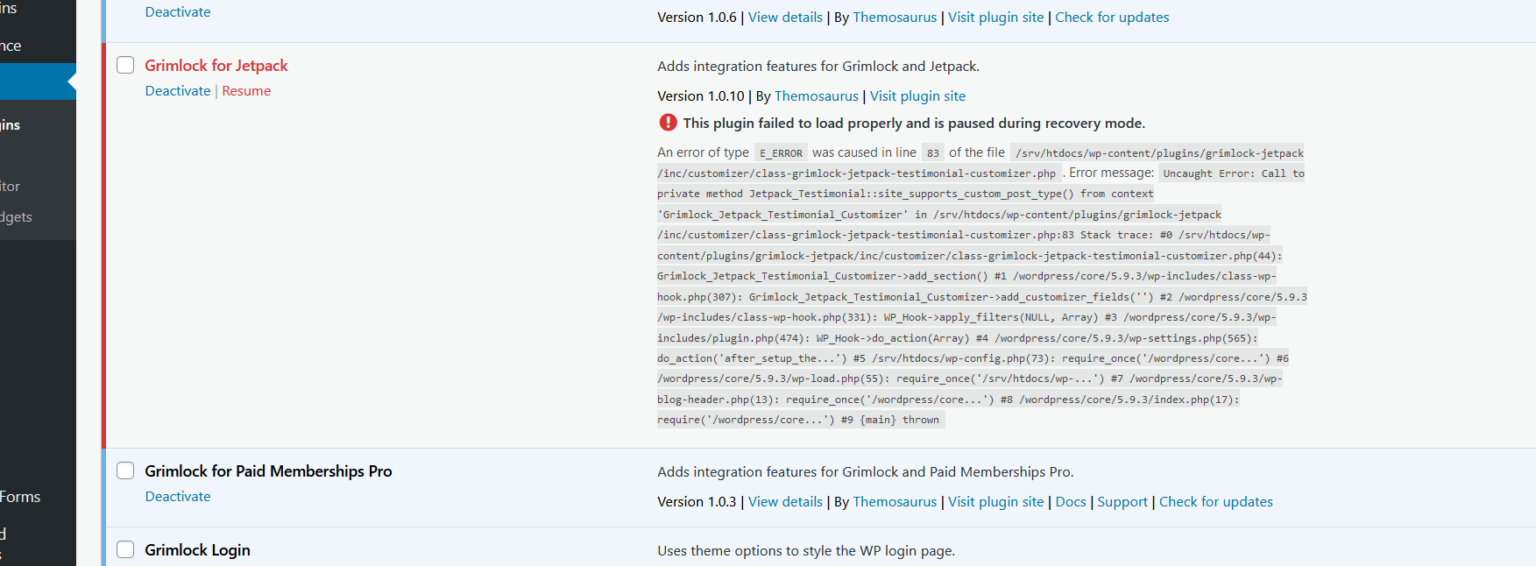Tick the Grimlock for Paid Memberships Pro checkbox

coord(125,471)
